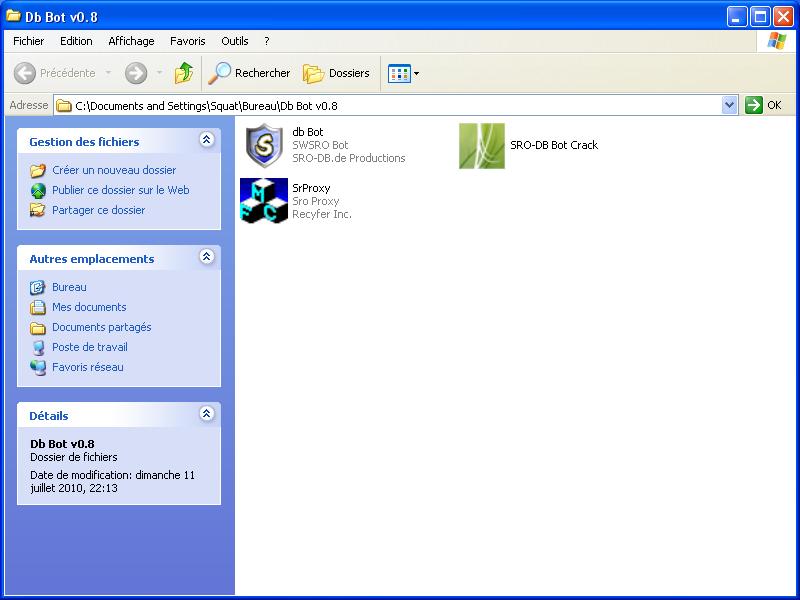
Task: Open the Affichage menu
Action: pos(131,41)
